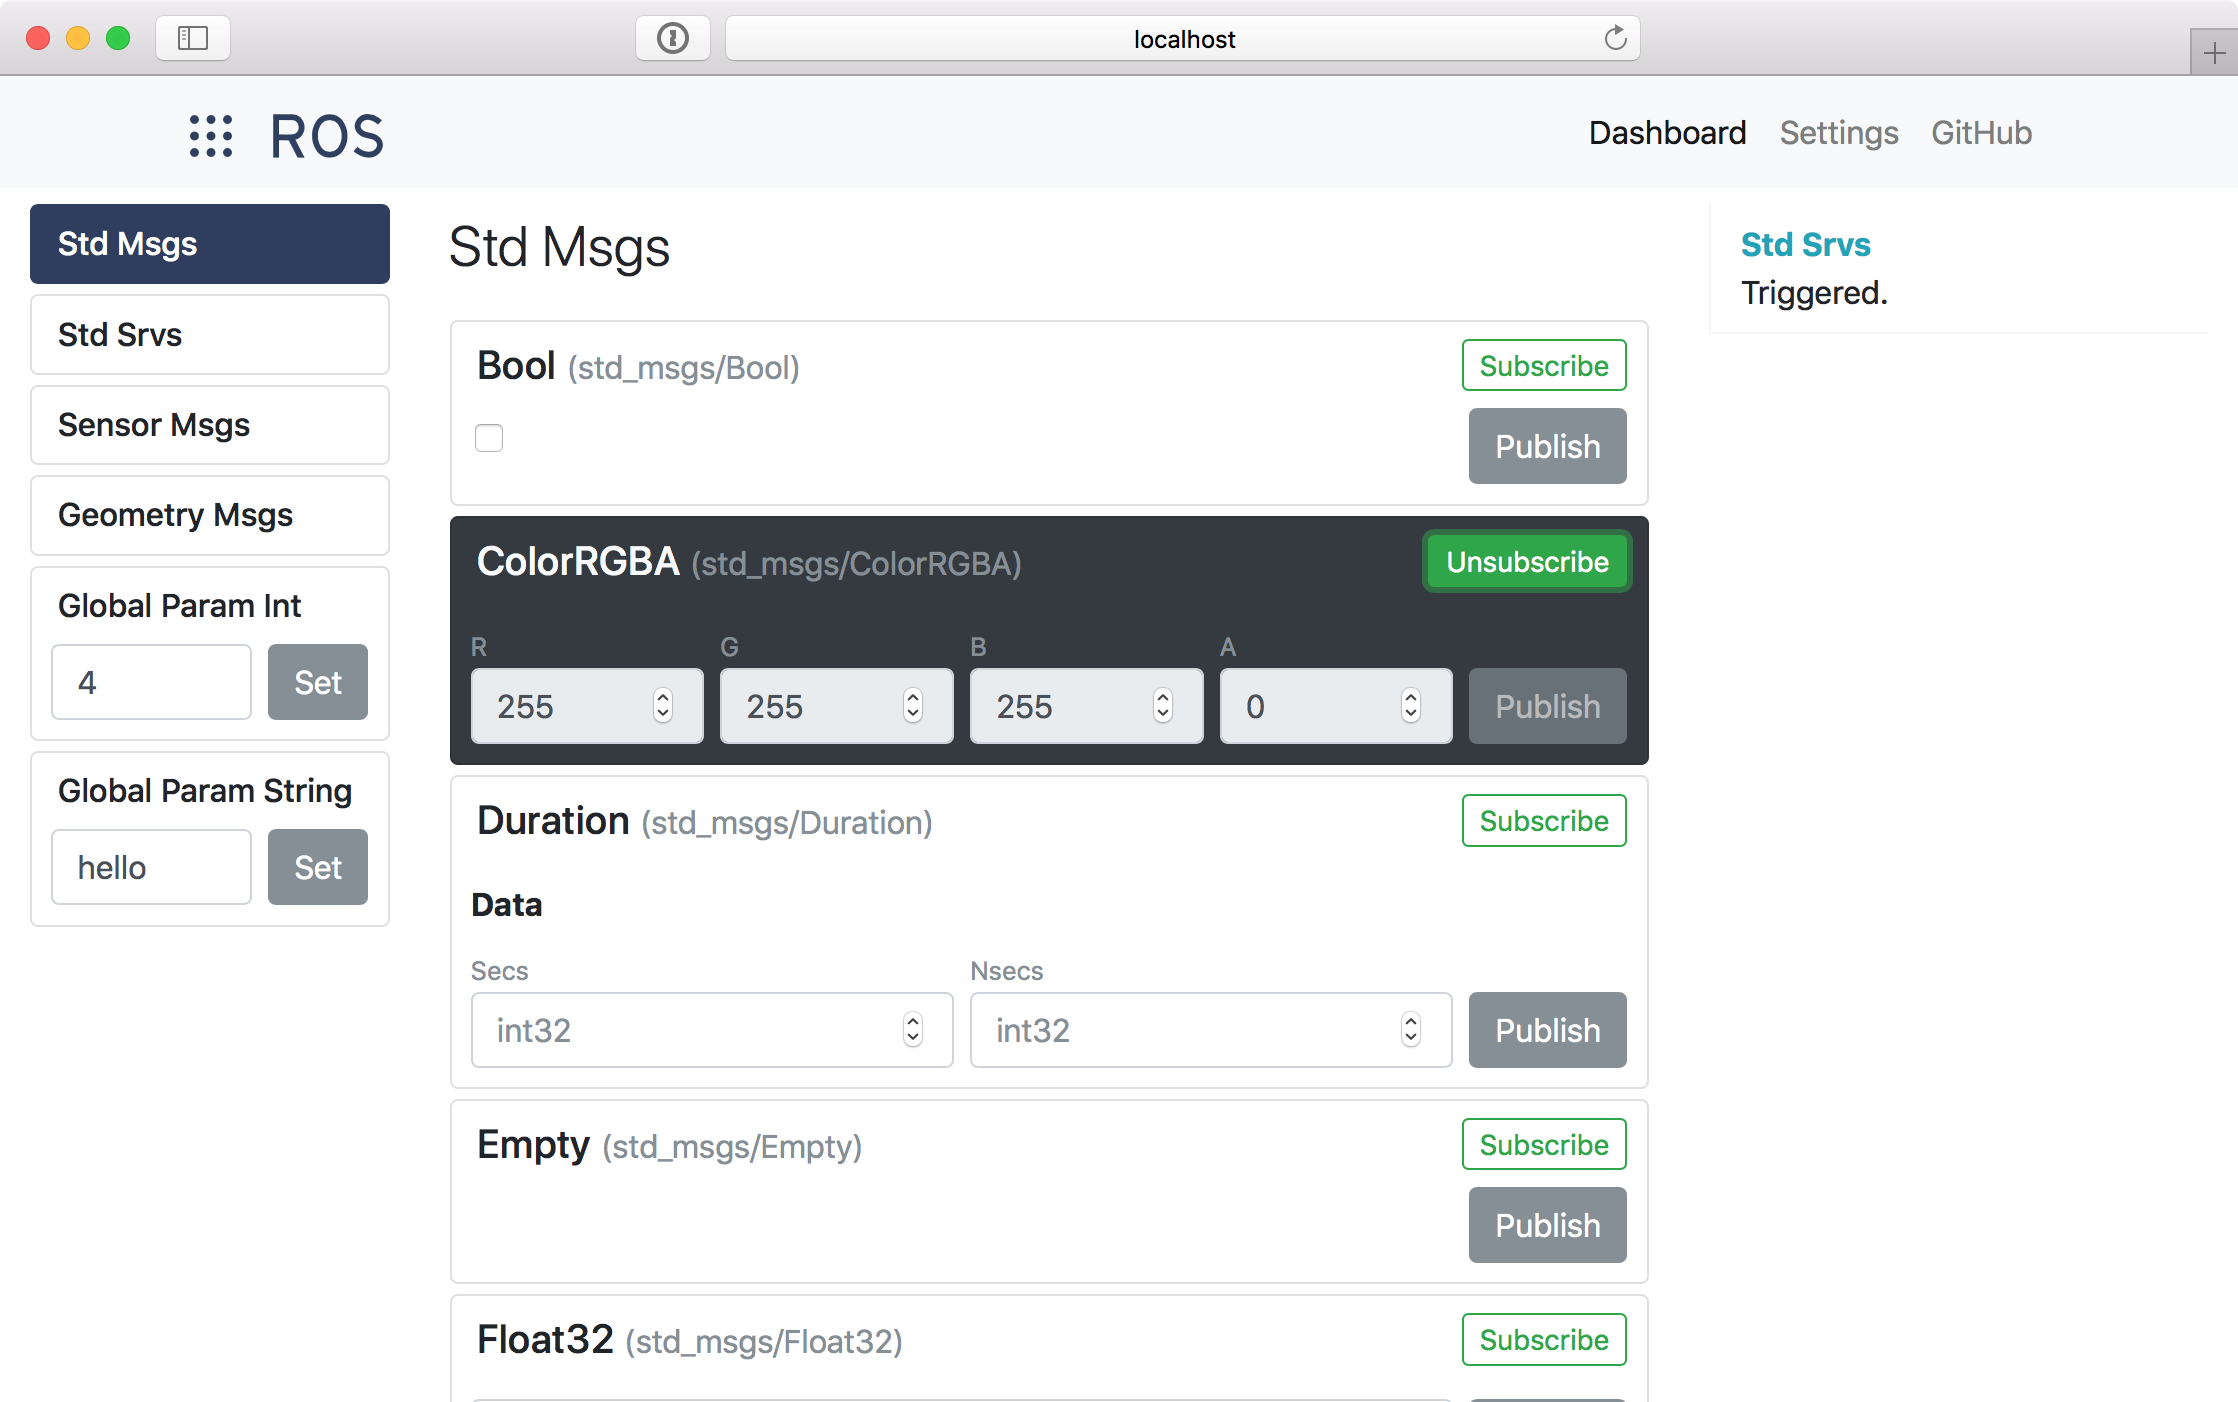Subscribe to the Bool topic
The image size is (2238, 1402).
tap(1543, 366)
